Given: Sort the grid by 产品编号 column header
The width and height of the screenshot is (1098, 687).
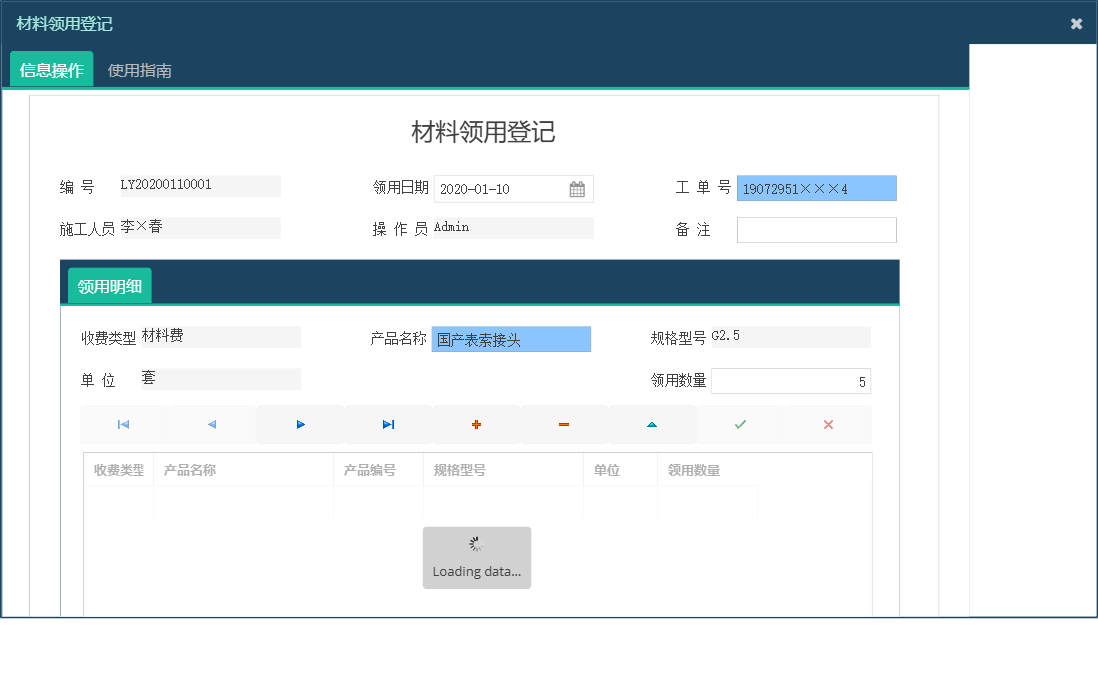Looking at the screenshot, I should [x=378, y=469].
